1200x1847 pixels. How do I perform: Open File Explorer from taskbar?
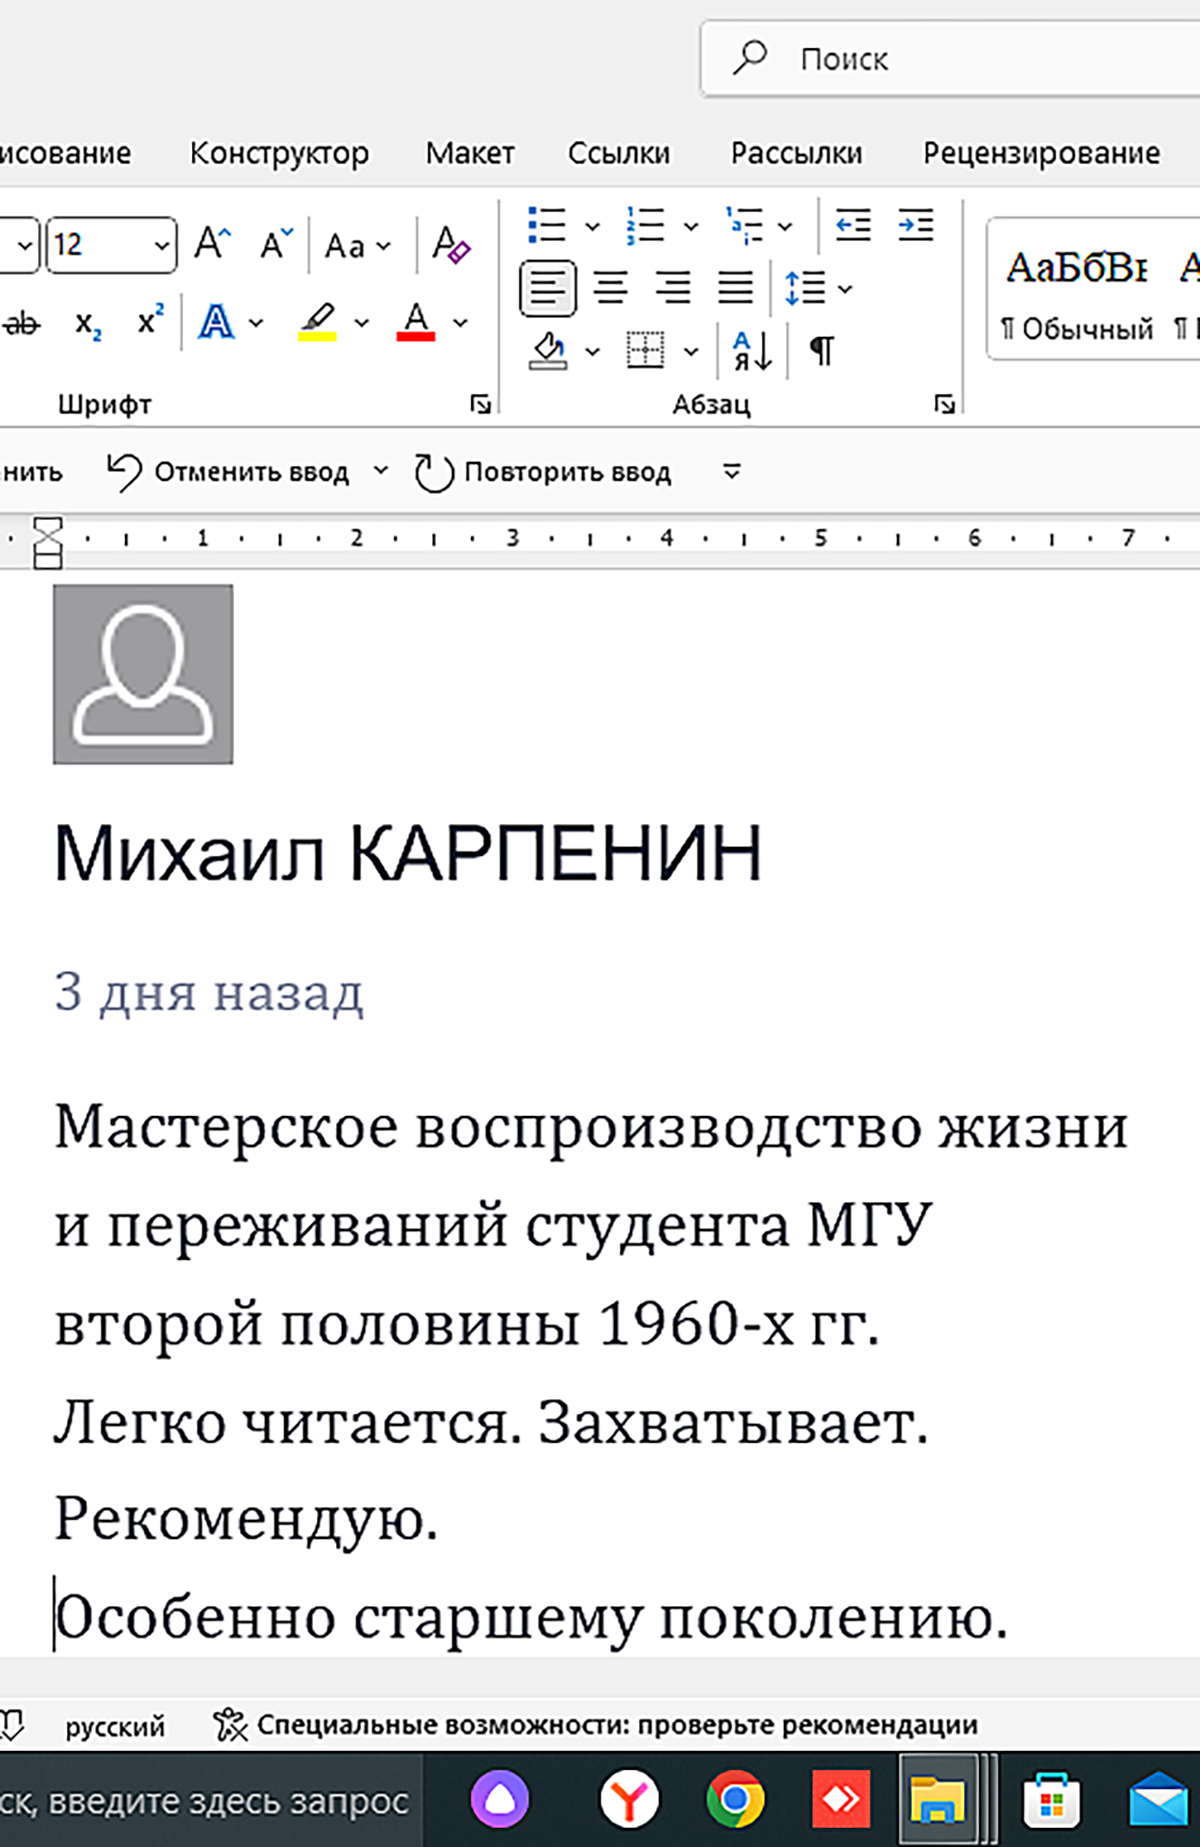(938, 1800)
